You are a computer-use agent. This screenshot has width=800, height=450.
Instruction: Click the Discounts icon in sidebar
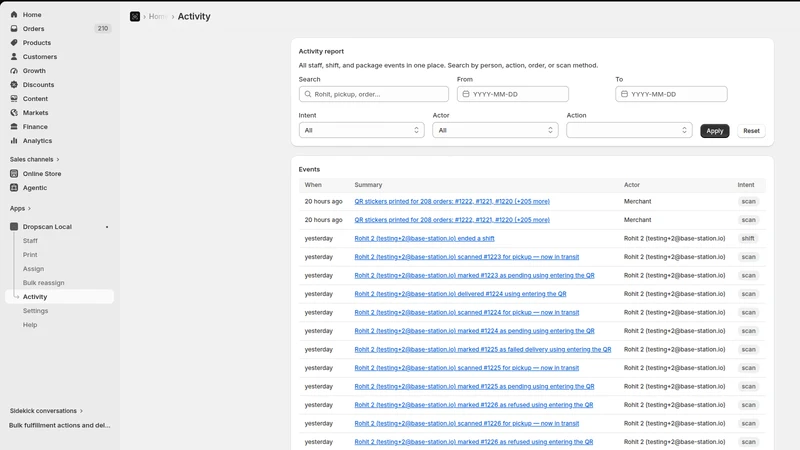pos(14,85)
